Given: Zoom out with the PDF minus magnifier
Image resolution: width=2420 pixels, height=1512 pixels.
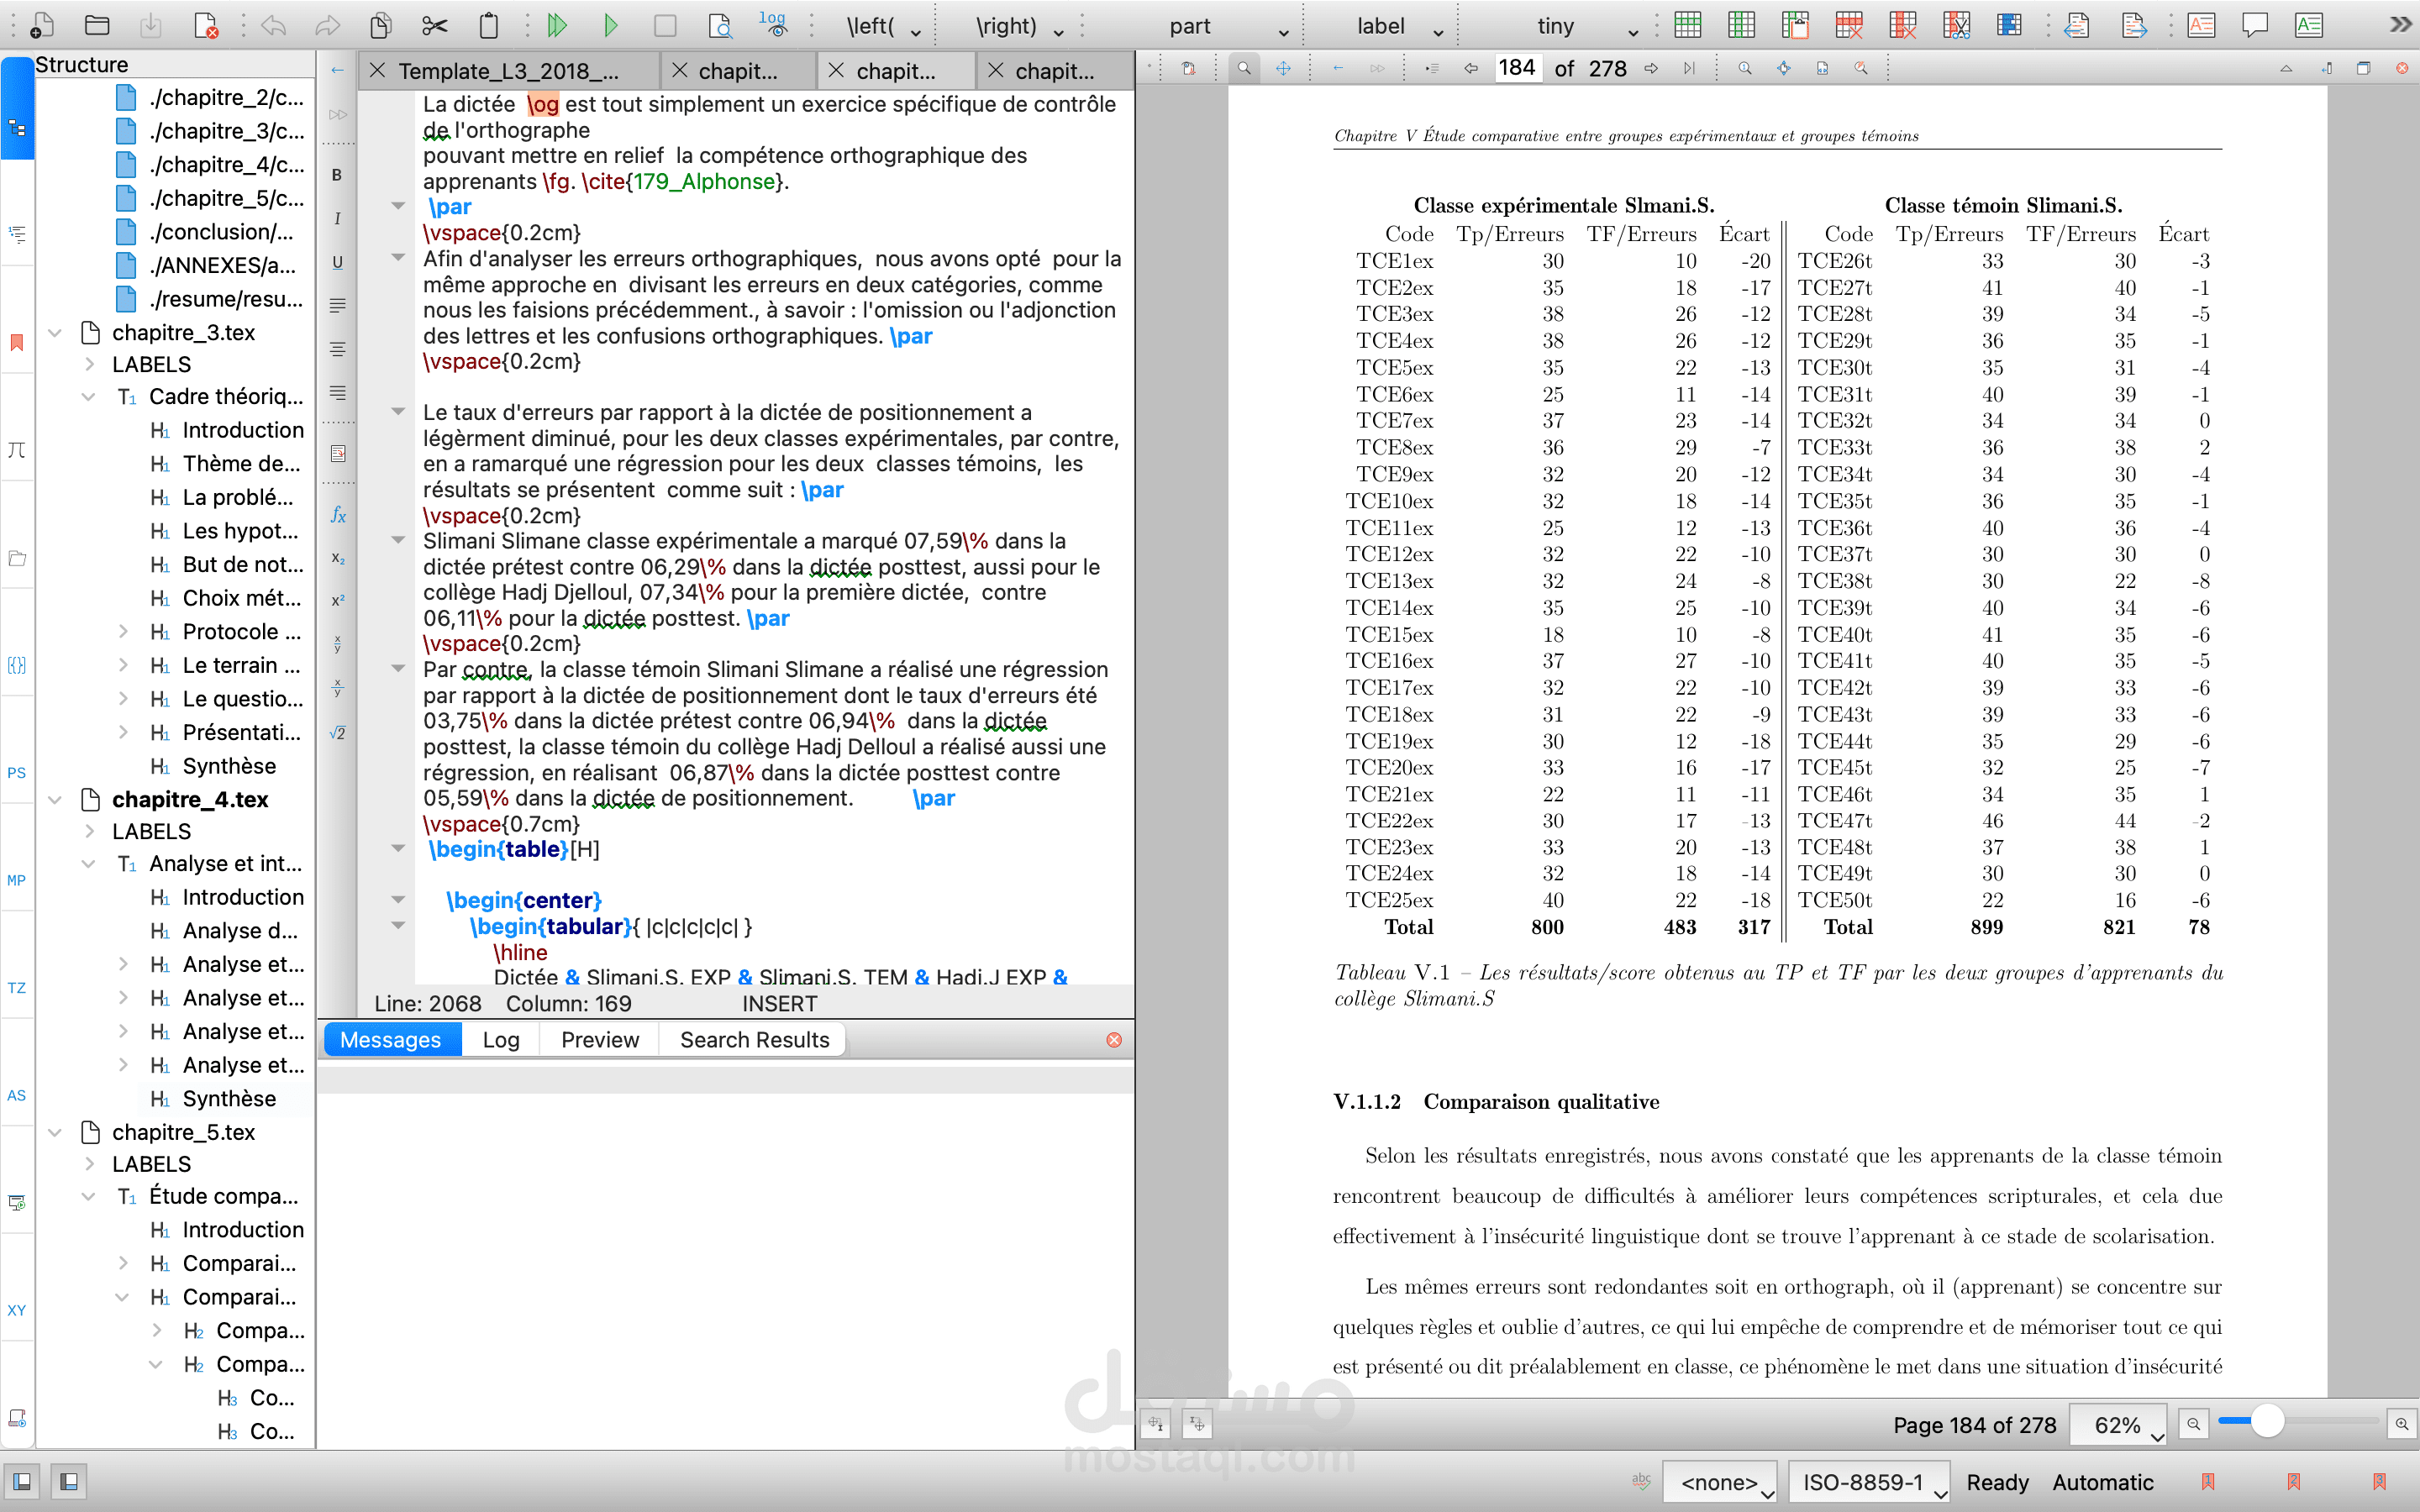Looking at the screenshot, I should pos(2194,1423).
